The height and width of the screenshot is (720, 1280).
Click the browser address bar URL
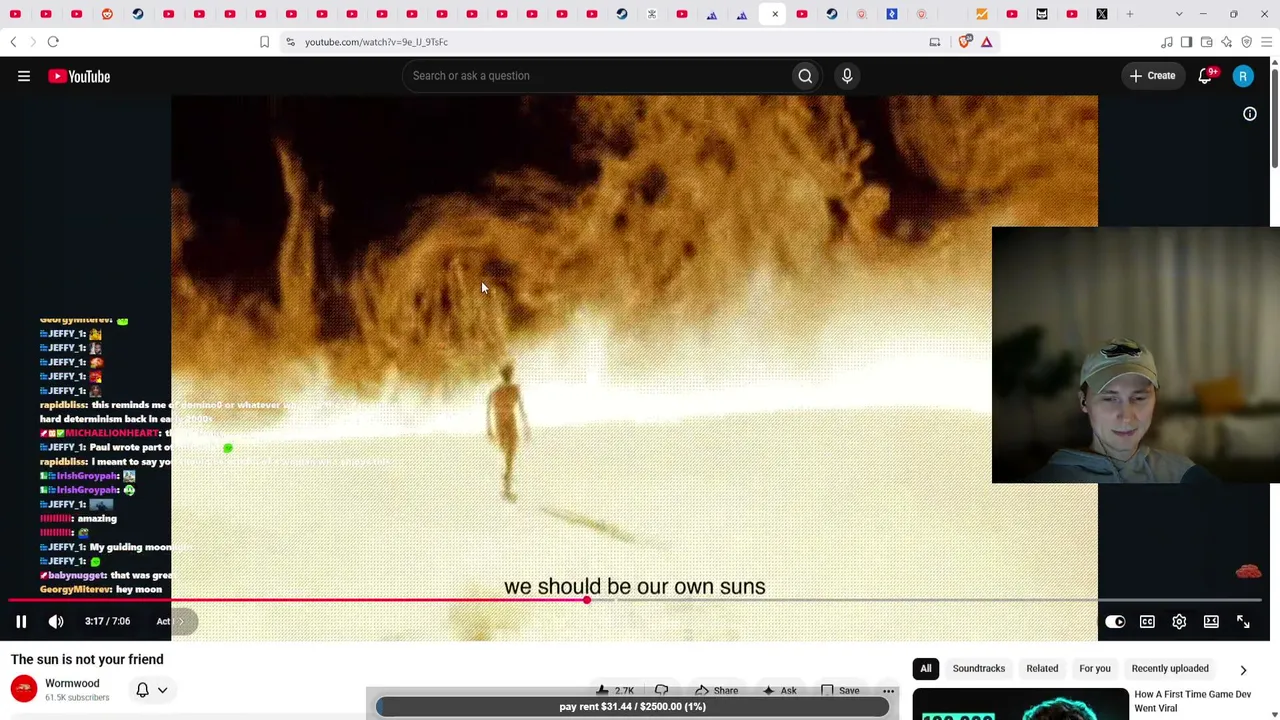tap(376, 42)
